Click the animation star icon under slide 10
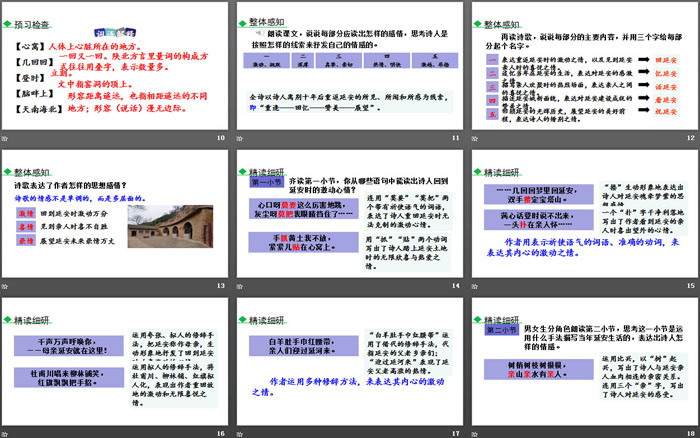Image resolution: width=700 pixels, height=438 pixels. point(5,138)
